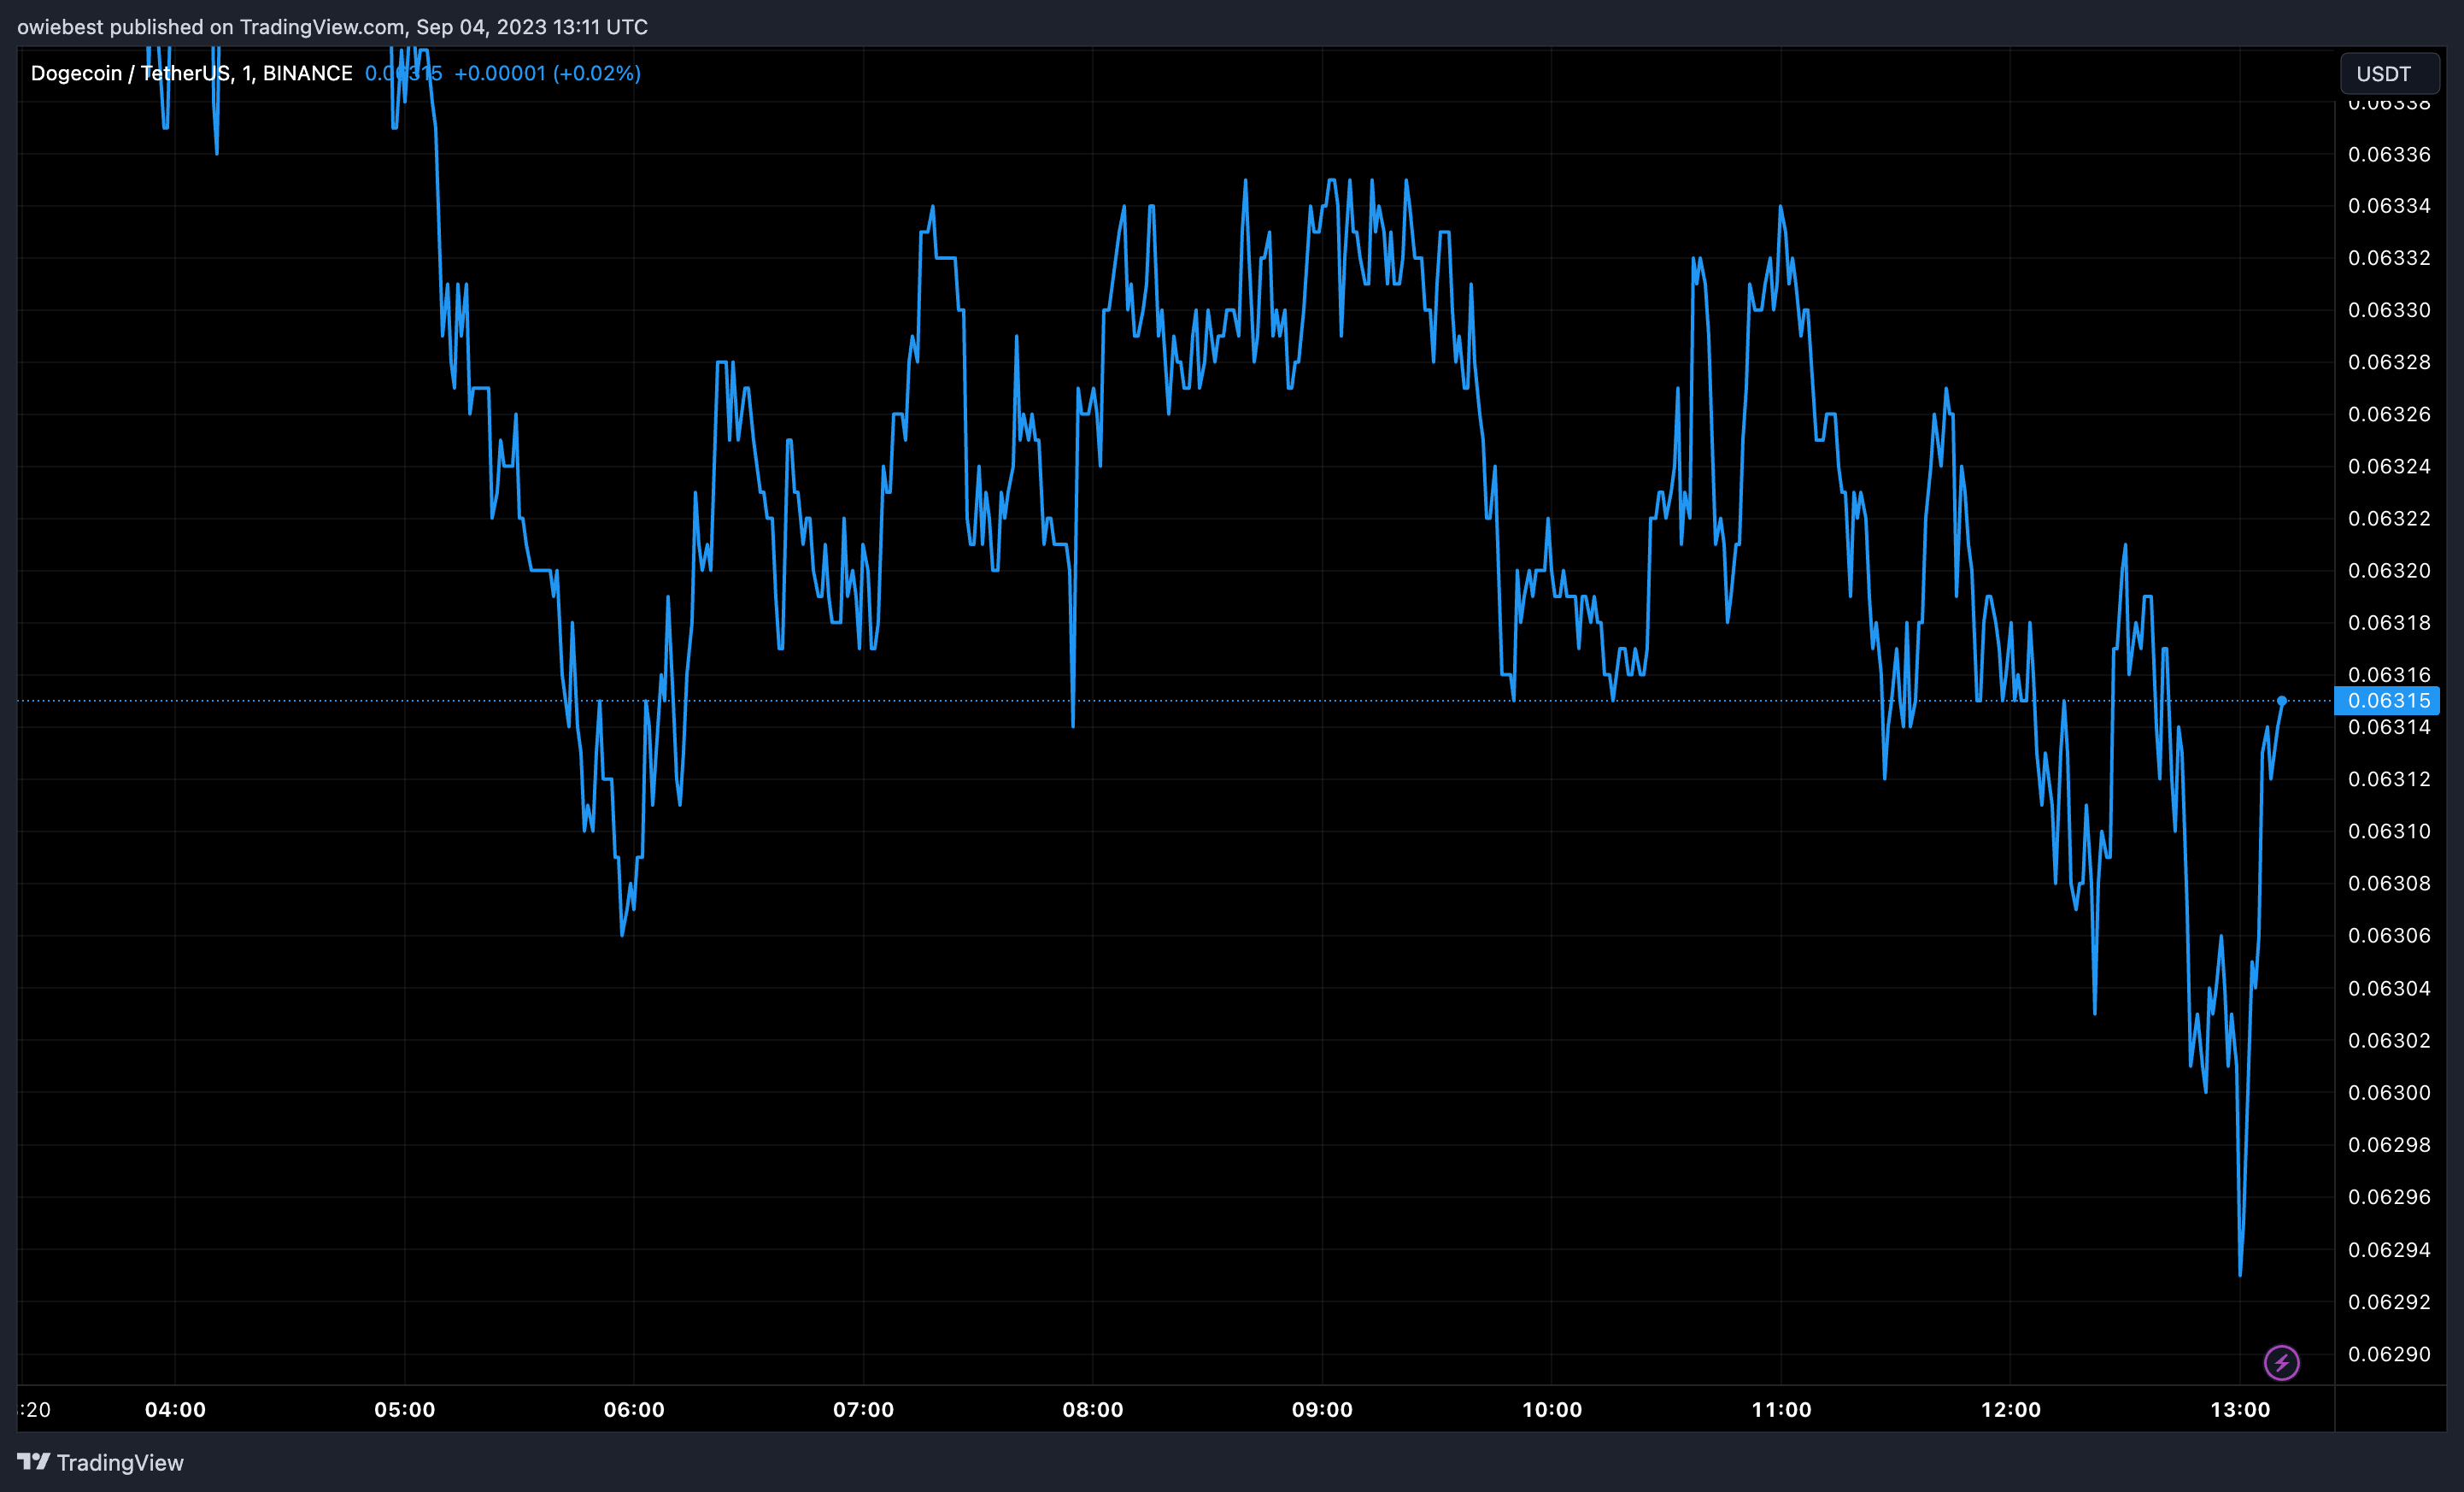Click the 0.06328 price axis label
2464x1492 pixels.
[2389, 362]
